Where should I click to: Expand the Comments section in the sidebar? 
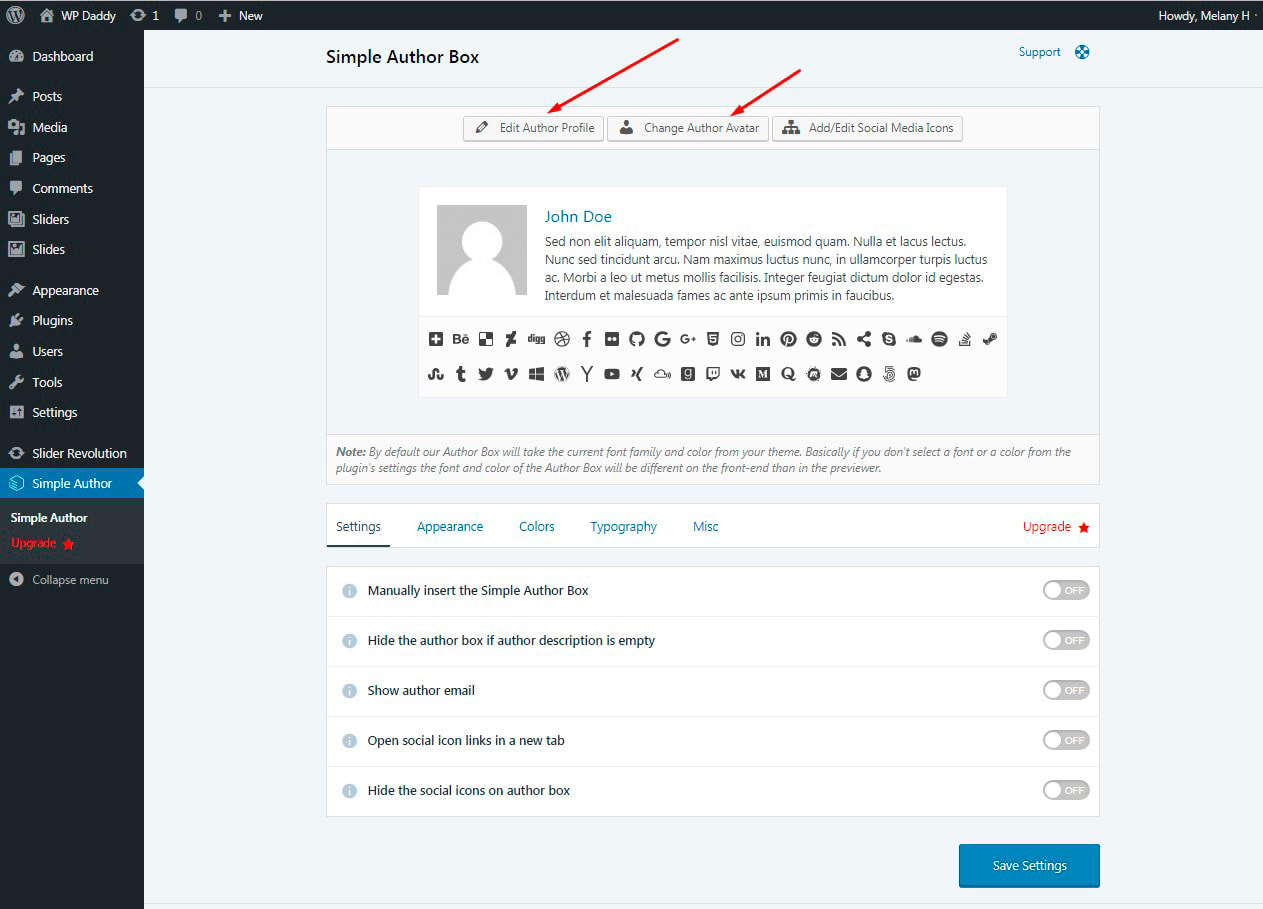point(65,188)
